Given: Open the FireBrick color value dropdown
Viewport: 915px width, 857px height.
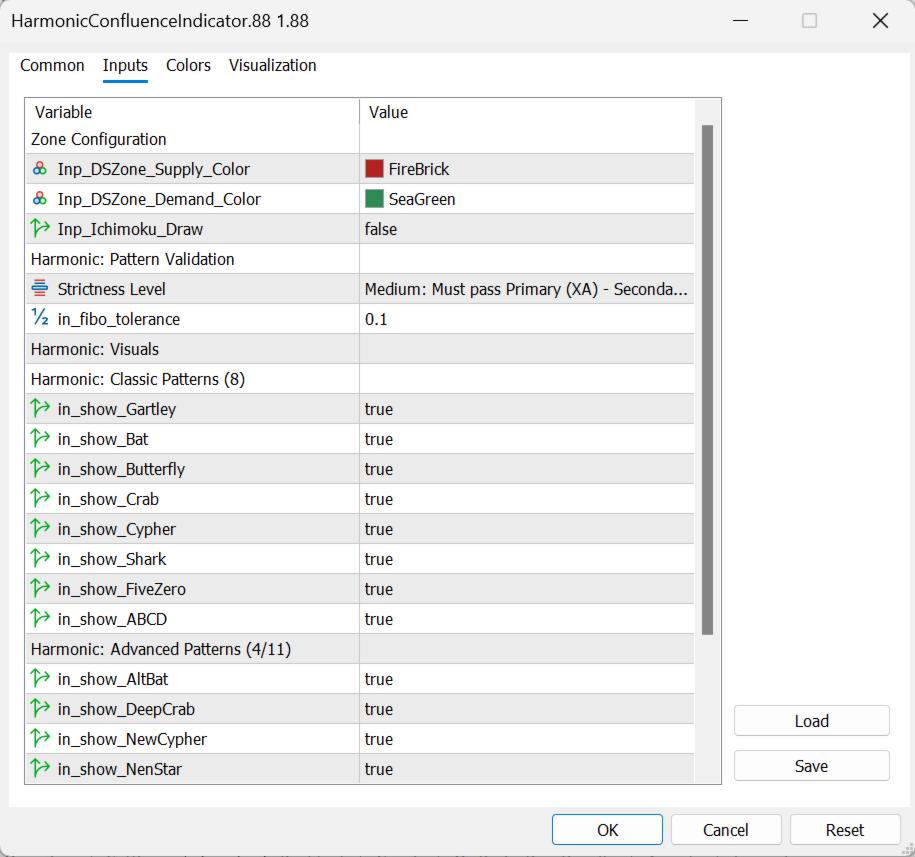Looking at the screenshot, I should pyautogui.click(x=526, y=169).
